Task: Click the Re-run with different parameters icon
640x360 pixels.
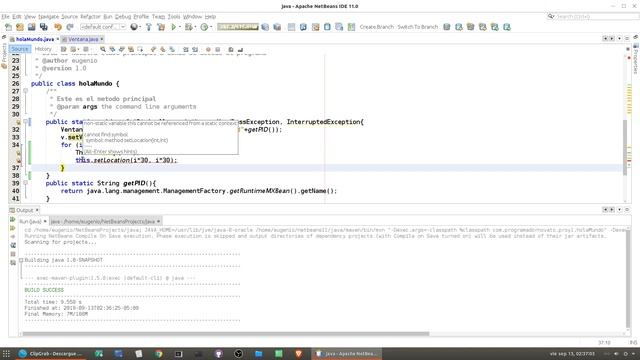Action: [13, 228]
